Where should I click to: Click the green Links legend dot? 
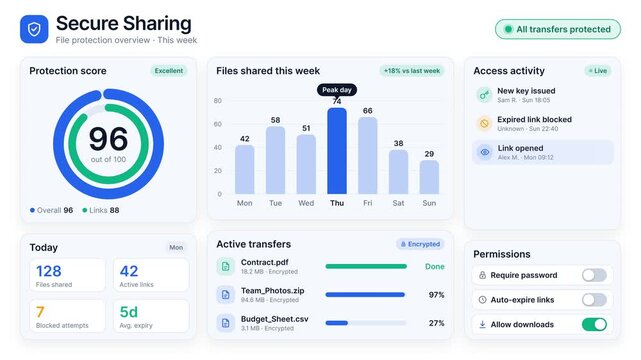tap(85, 210)
